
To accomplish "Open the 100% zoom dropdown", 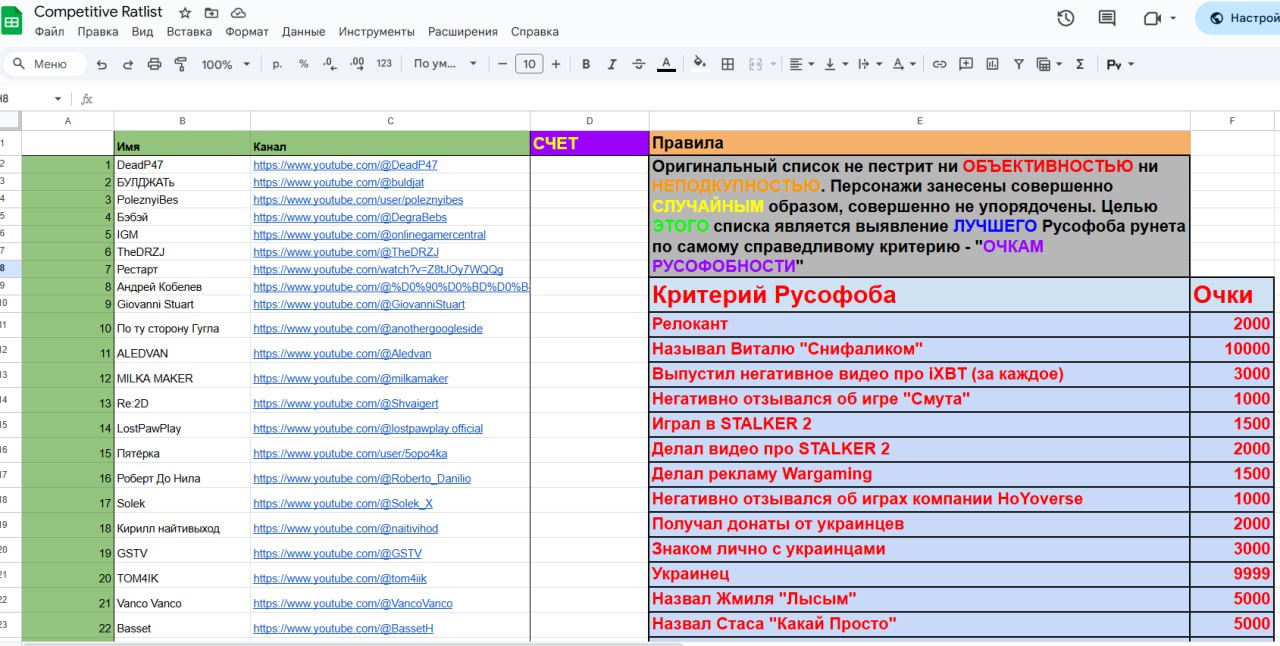I will pos(226,64).
